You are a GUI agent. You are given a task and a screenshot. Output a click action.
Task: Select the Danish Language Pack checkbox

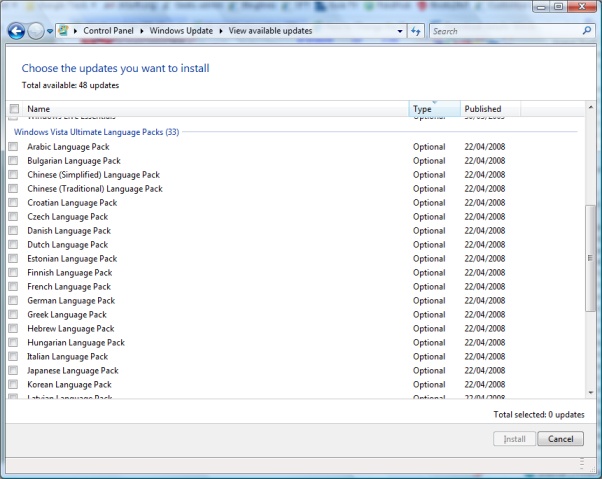tap(13, 230)
